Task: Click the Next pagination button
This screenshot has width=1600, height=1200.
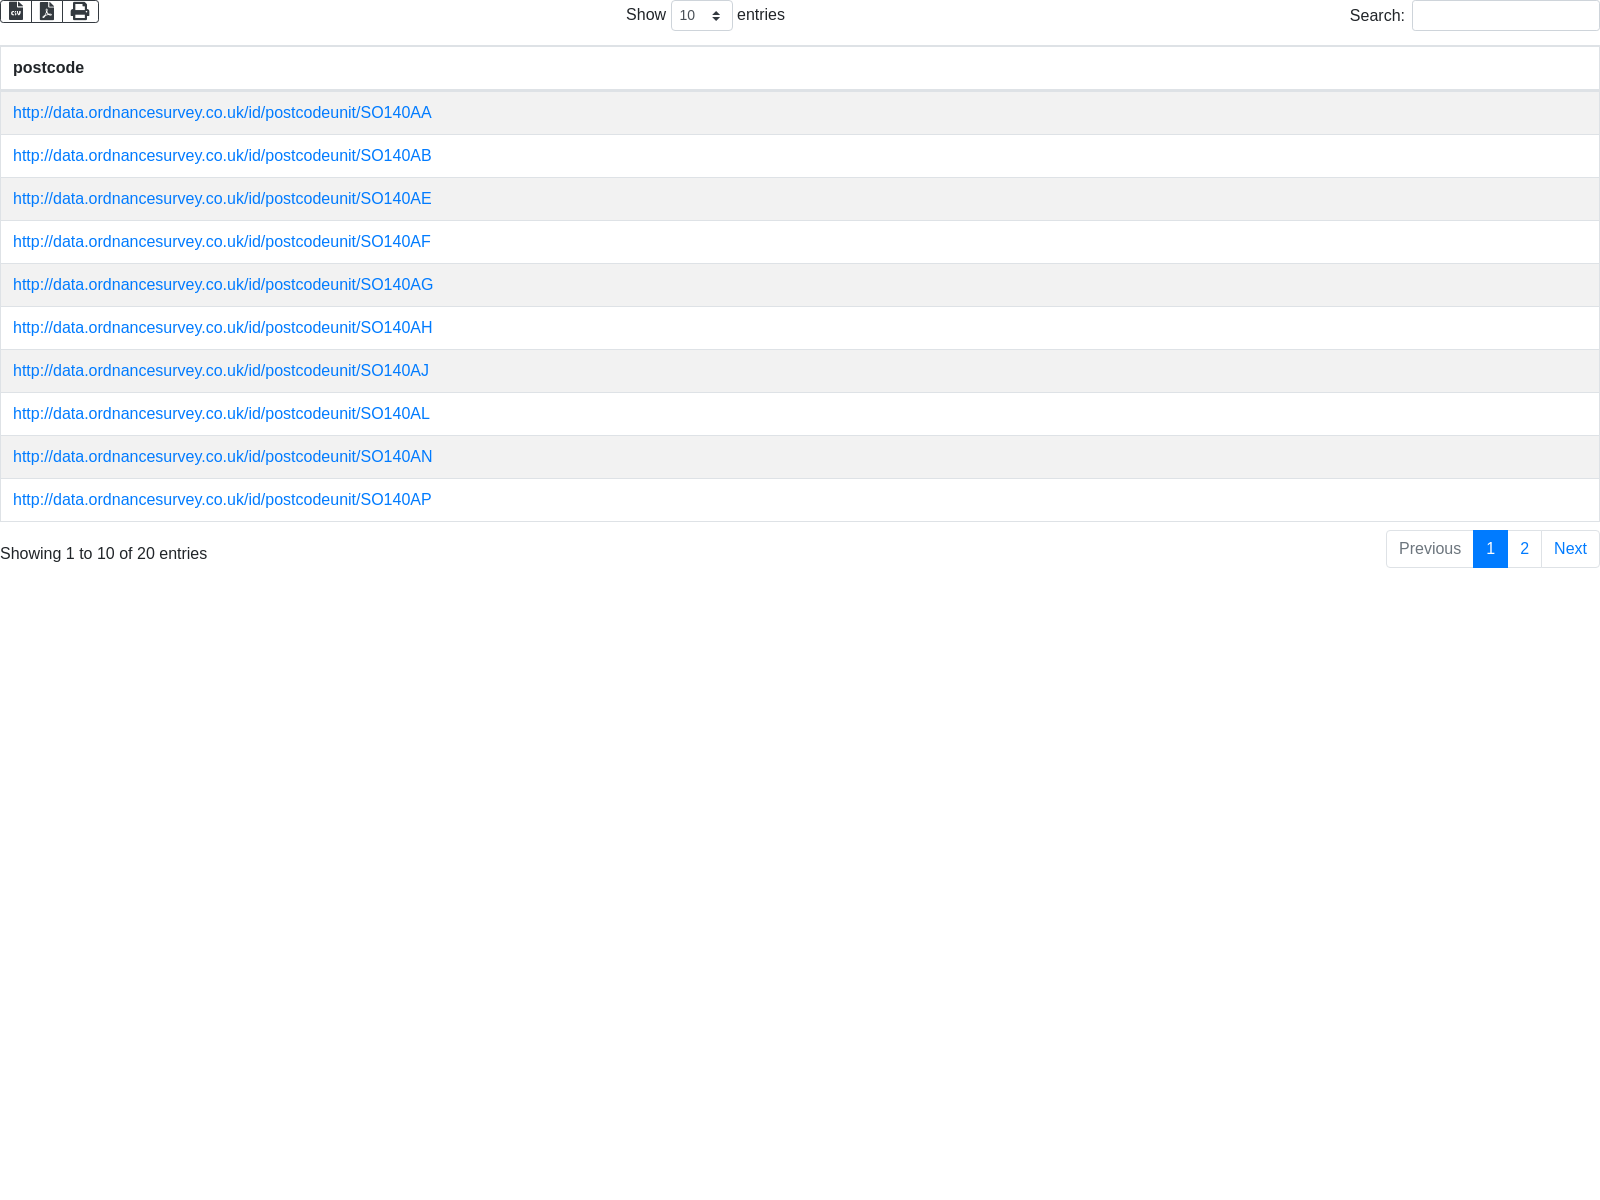Action: tap(1570, 549)
